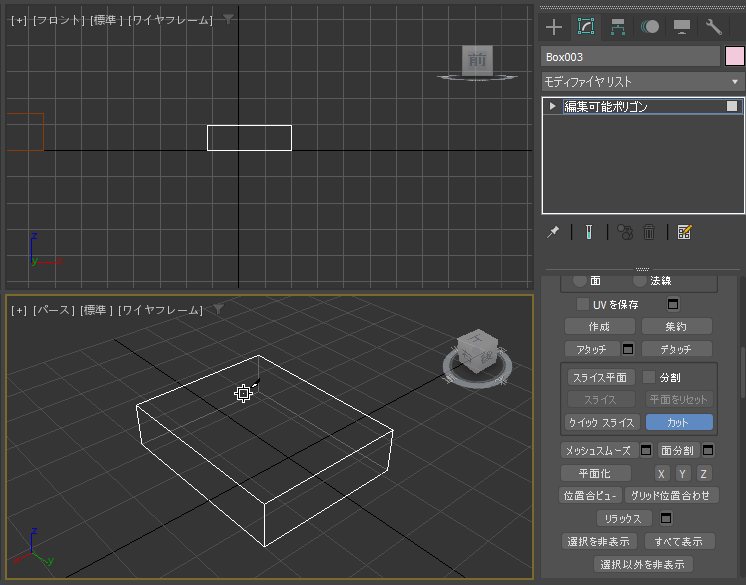
Task: Open the [パース] viewport view menu
Action: click(53, 310)
